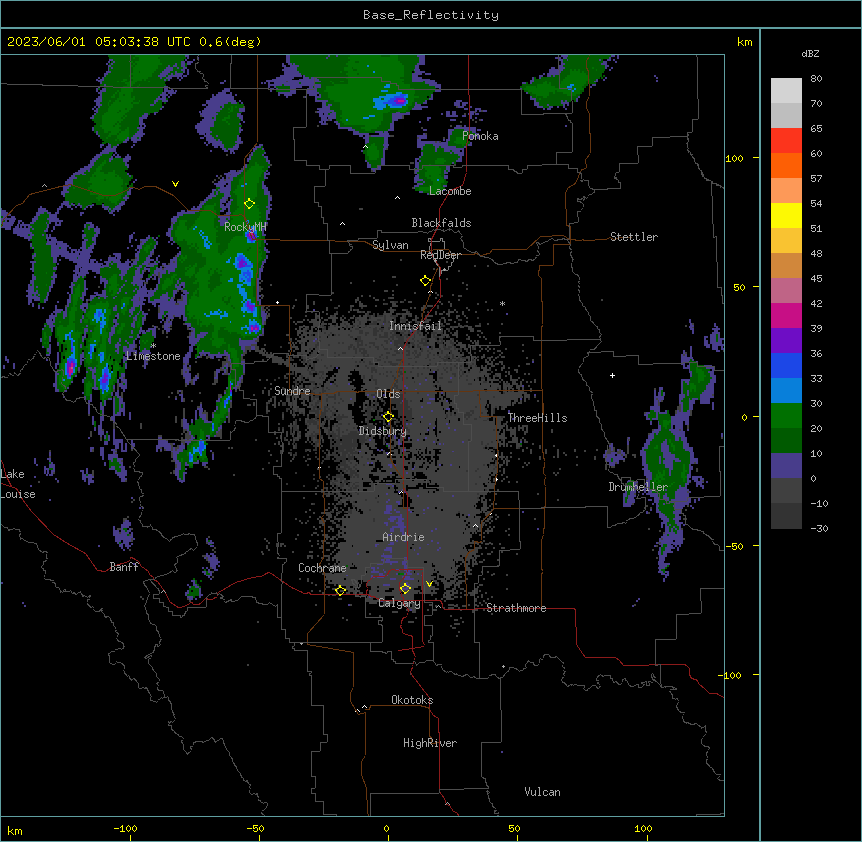Image resolution: width=862 pixels, height=842 pixels.
Task: Click the Blackfalds label
Action: (441, 223)
